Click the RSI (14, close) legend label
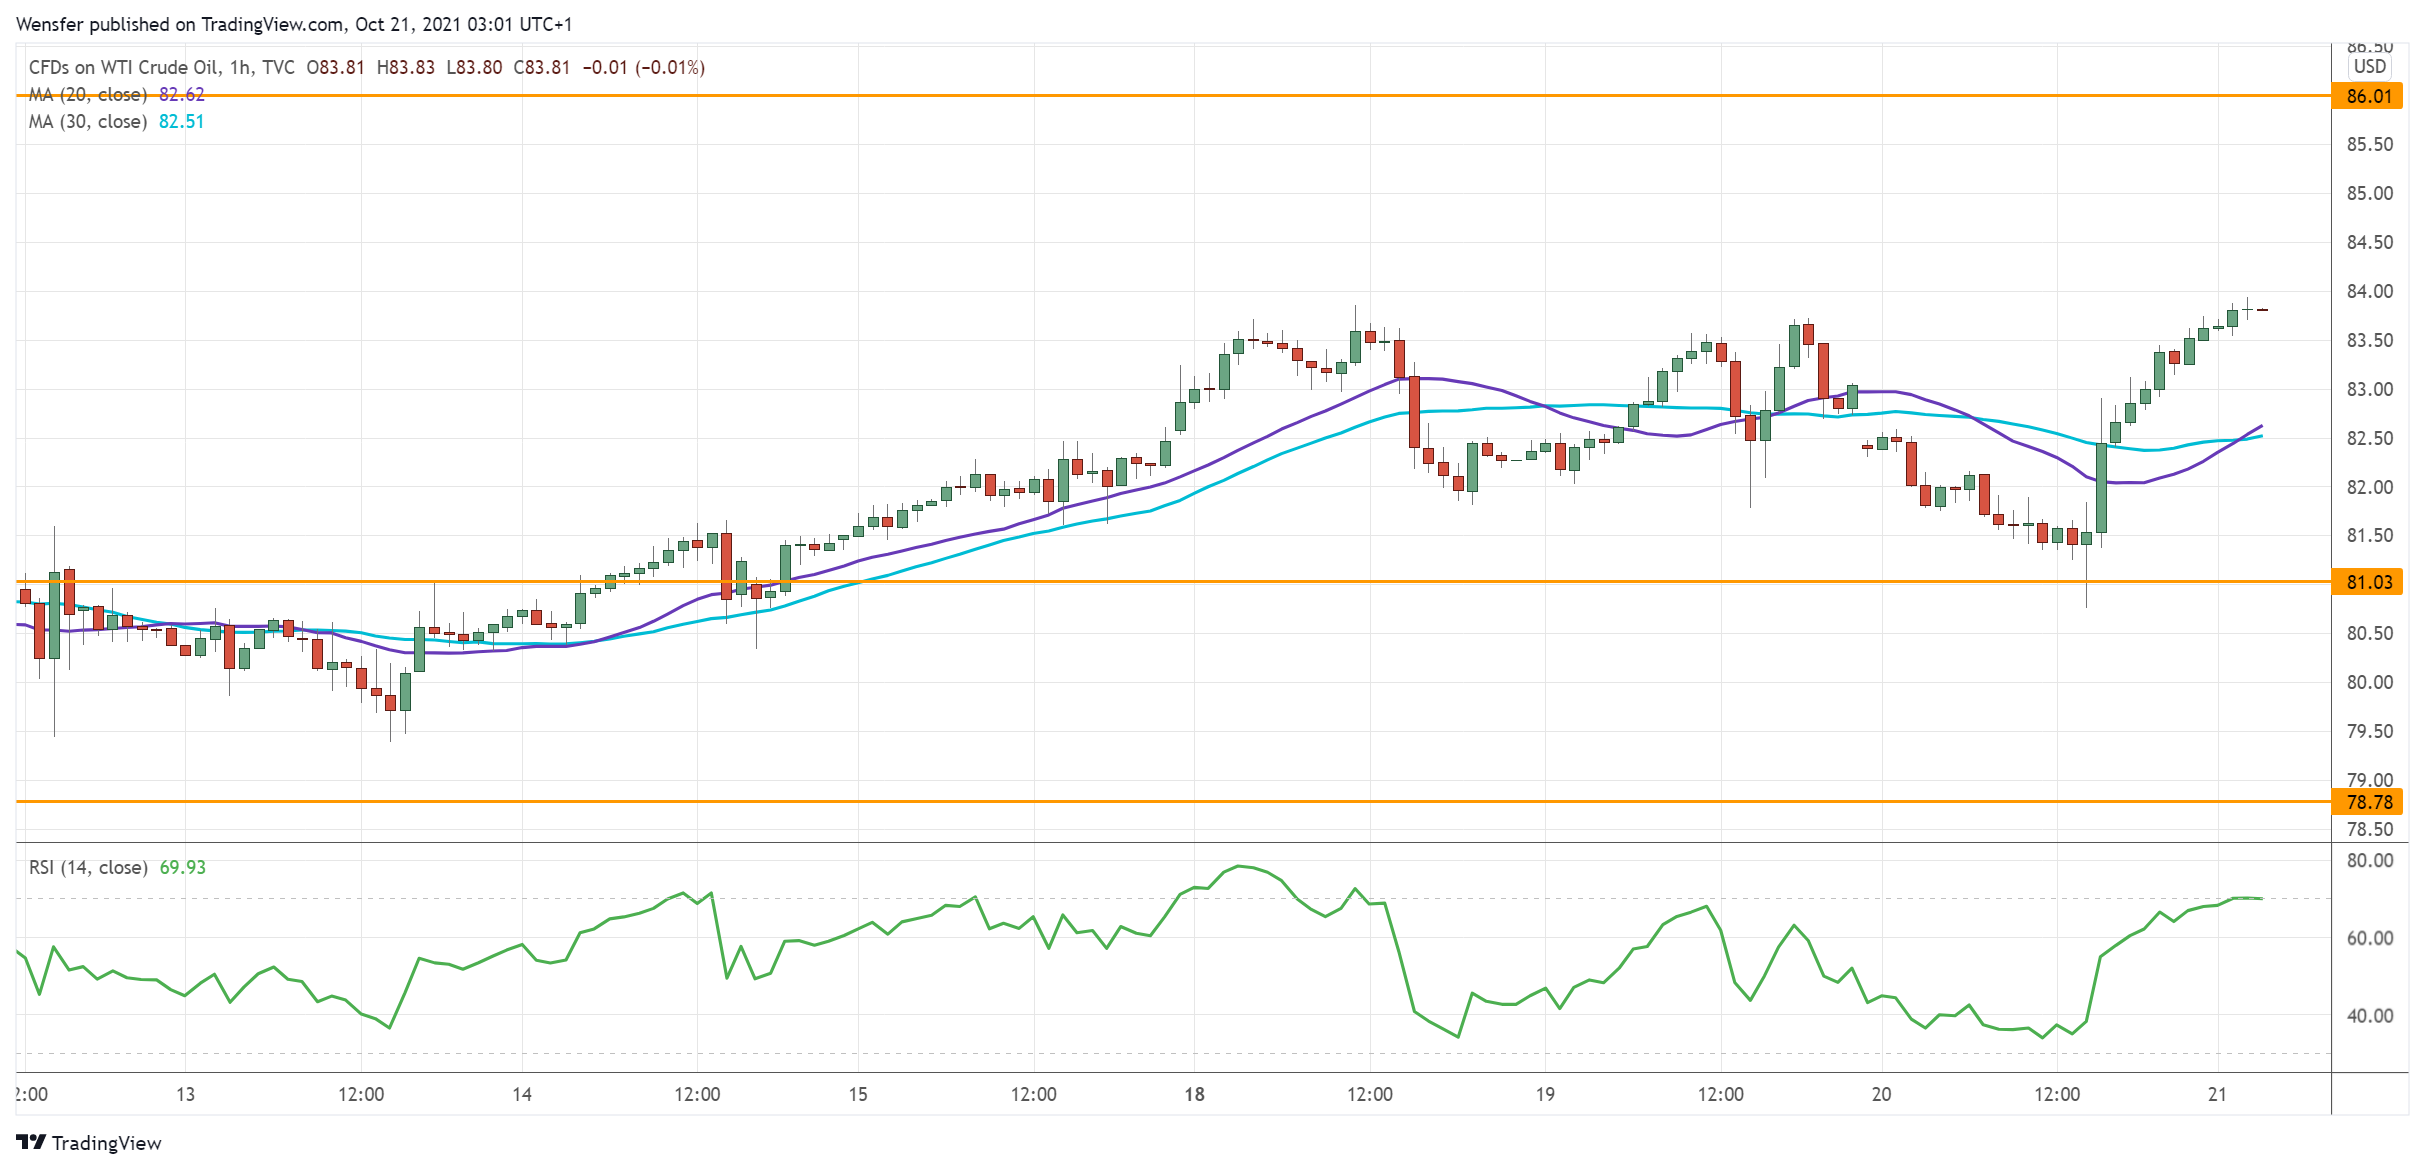Viewport: 2425px width, 1170px height. [x=88, y=867]
